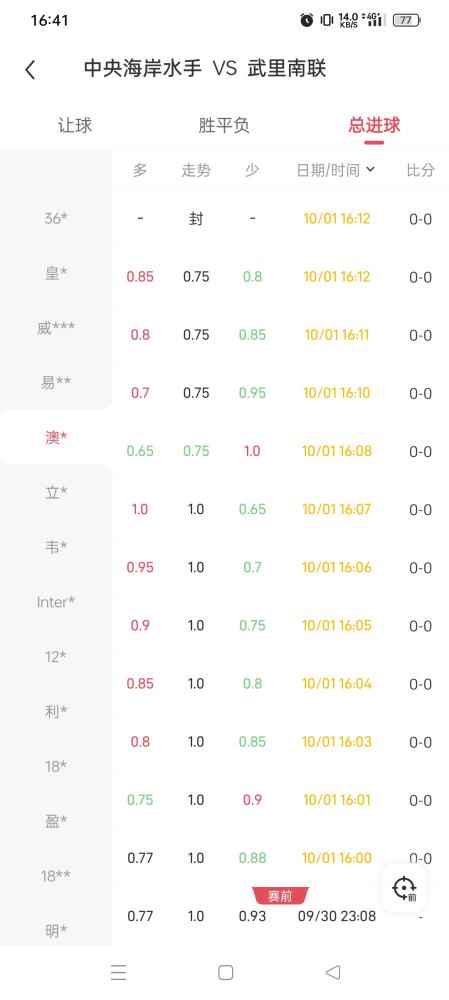Tap the back arrow icon
The height and width of the screenshot is (1000, 449).
pyautogui.click(x=30, y=70)
